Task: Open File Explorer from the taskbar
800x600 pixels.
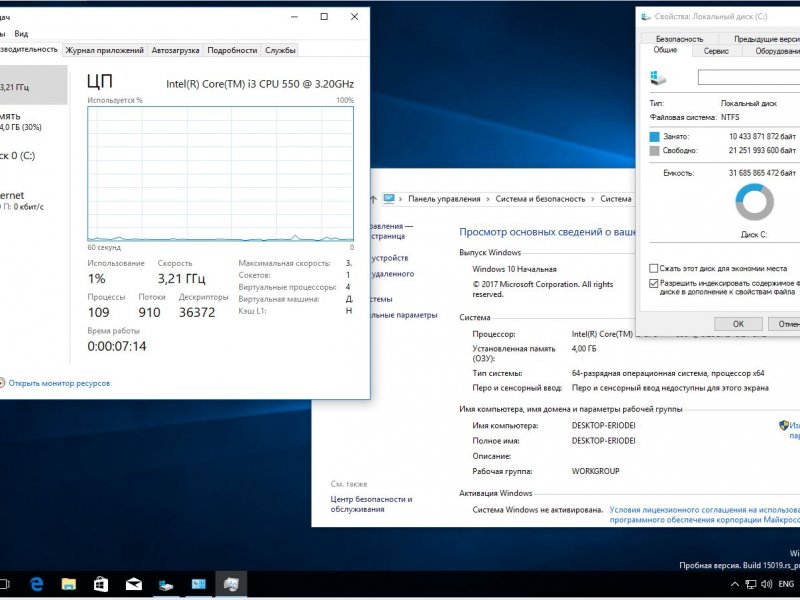Action: pyautogui.click(x=68, y=584)
